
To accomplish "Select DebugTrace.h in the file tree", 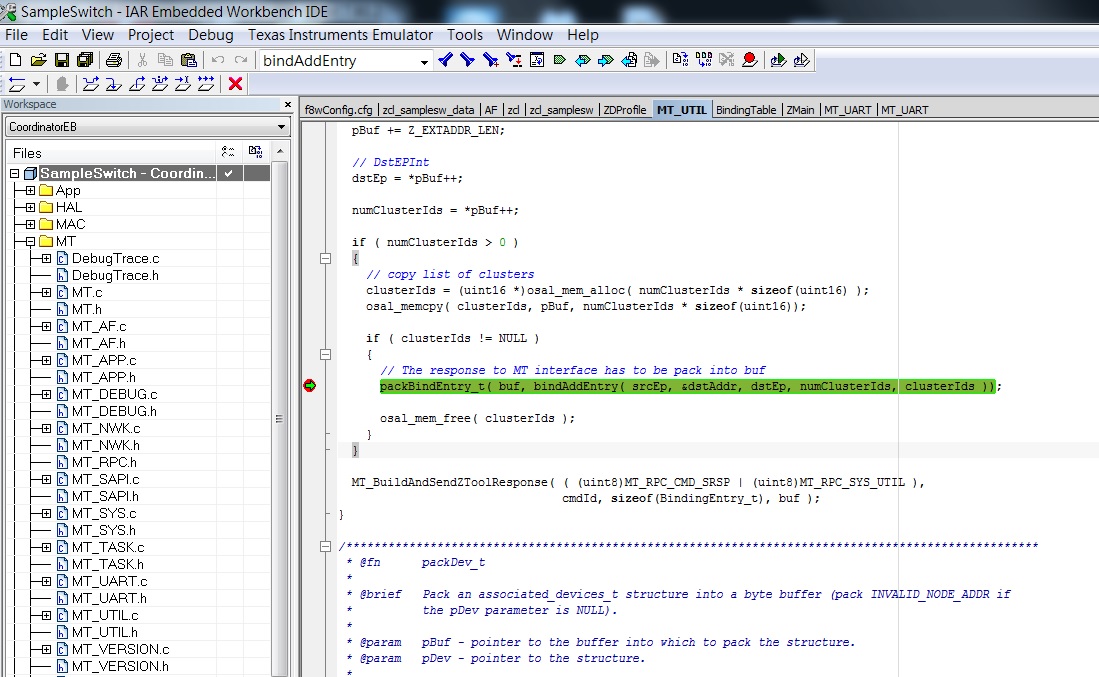I will point(115,275).
